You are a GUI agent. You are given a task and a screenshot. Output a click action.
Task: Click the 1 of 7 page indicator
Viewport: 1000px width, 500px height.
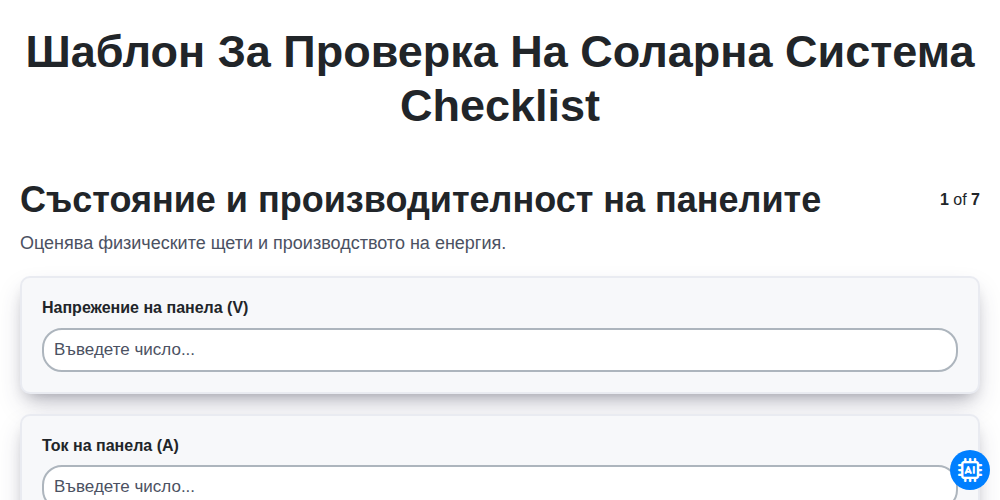(x=960, y=200)
